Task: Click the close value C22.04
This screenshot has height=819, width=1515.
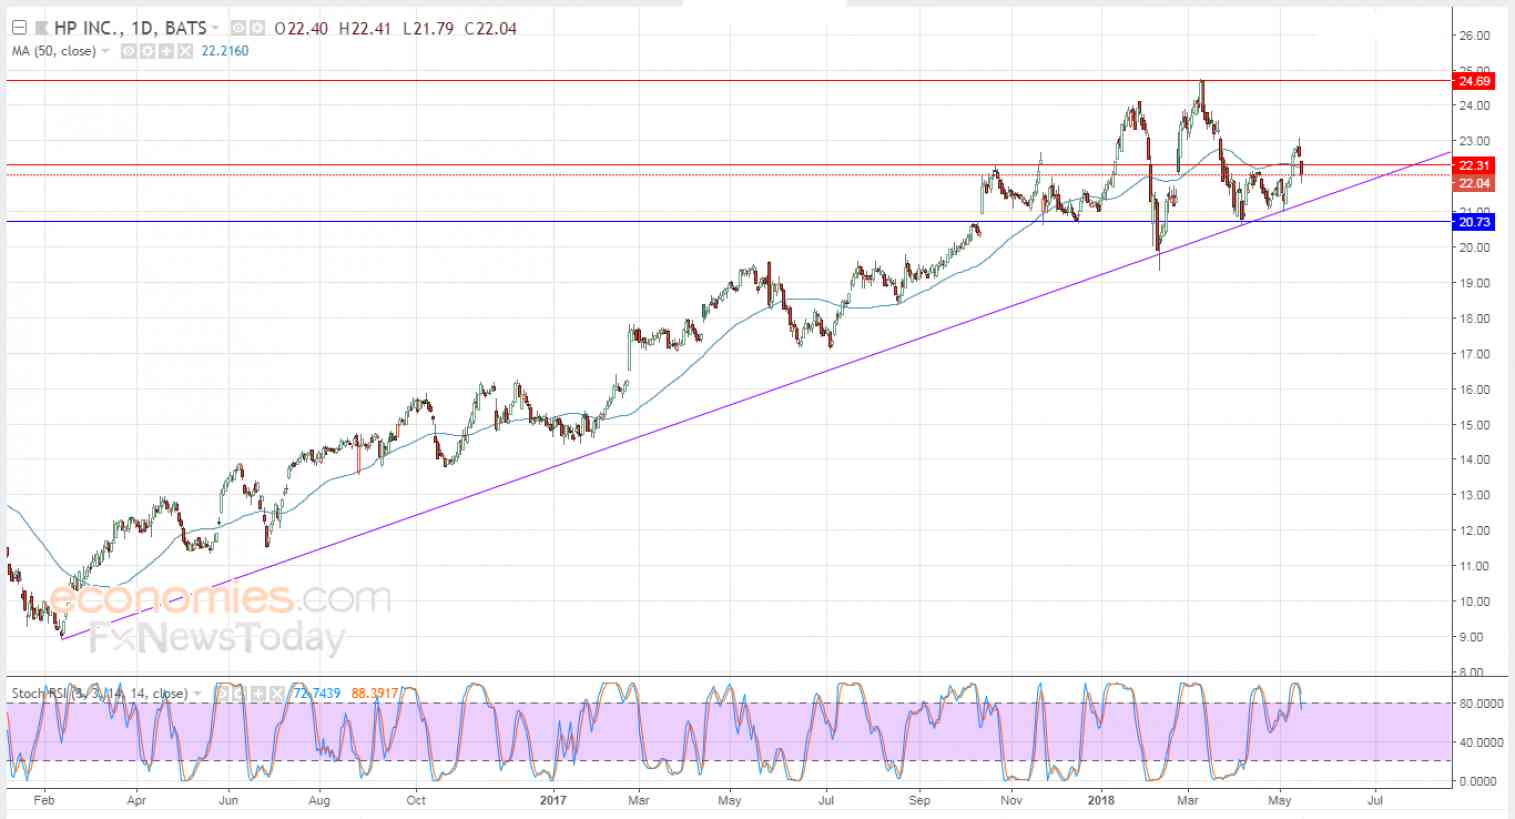Action: click(490, 28)
